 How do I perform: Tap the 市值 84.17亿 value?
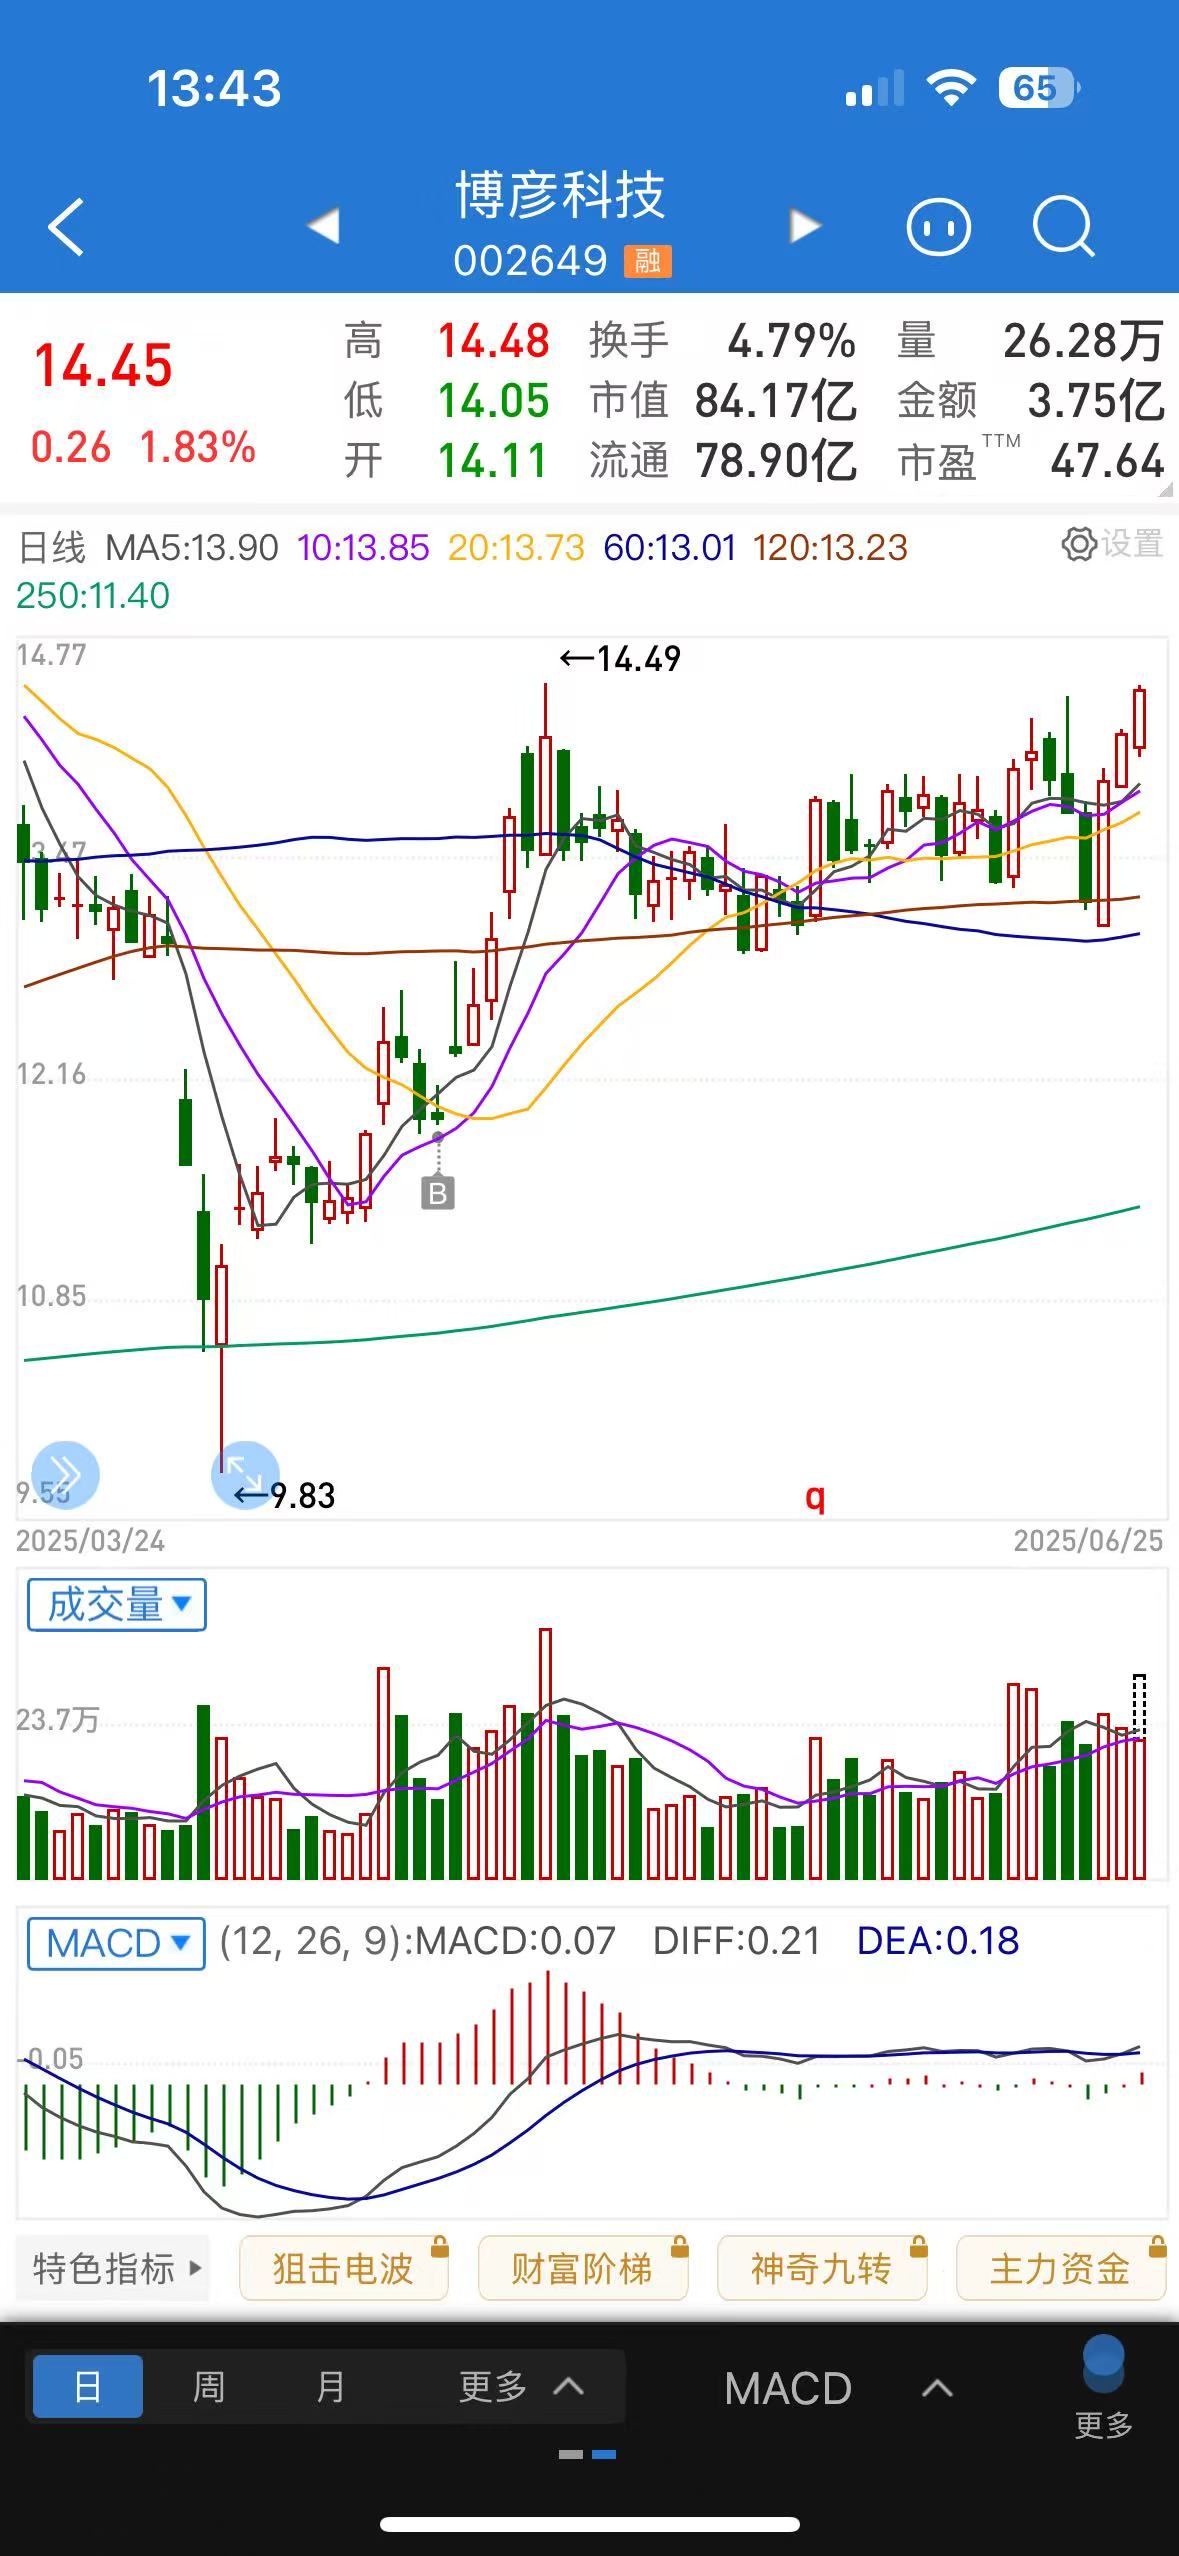pyautogui.click(x=776, y=401)
